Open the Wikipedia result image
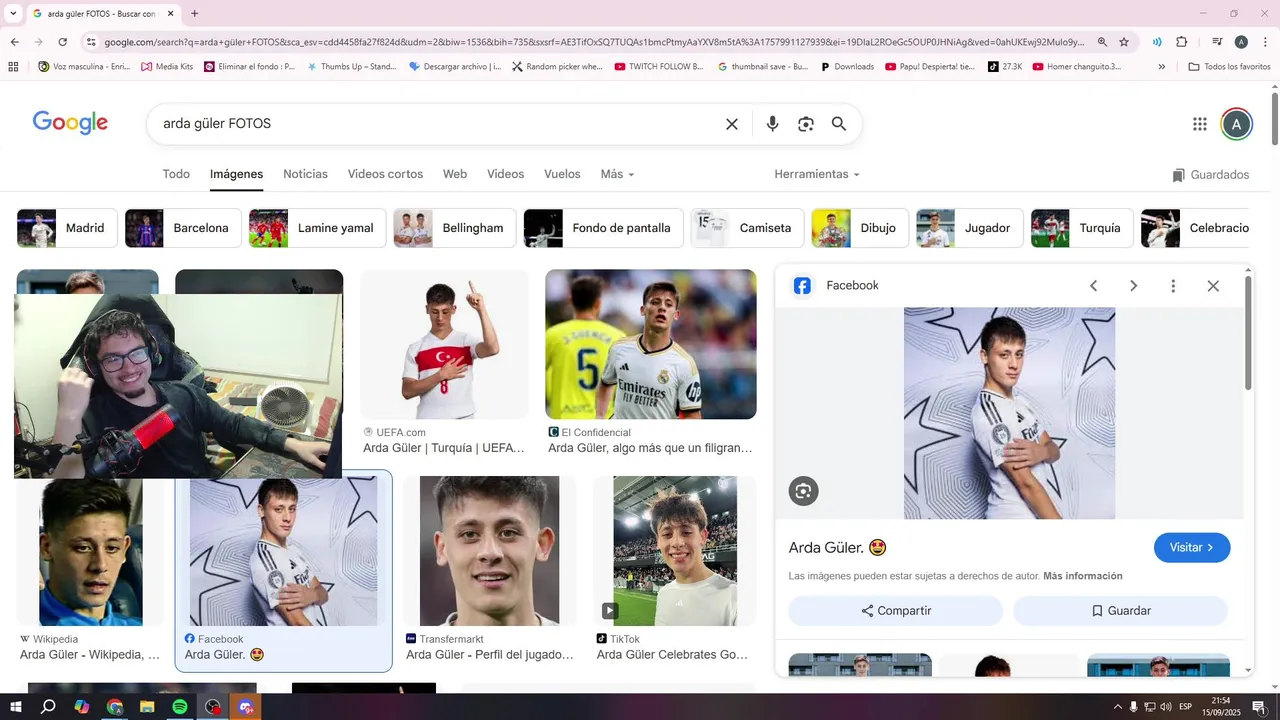Screen dimensions: 1280x720 point(91,552)
